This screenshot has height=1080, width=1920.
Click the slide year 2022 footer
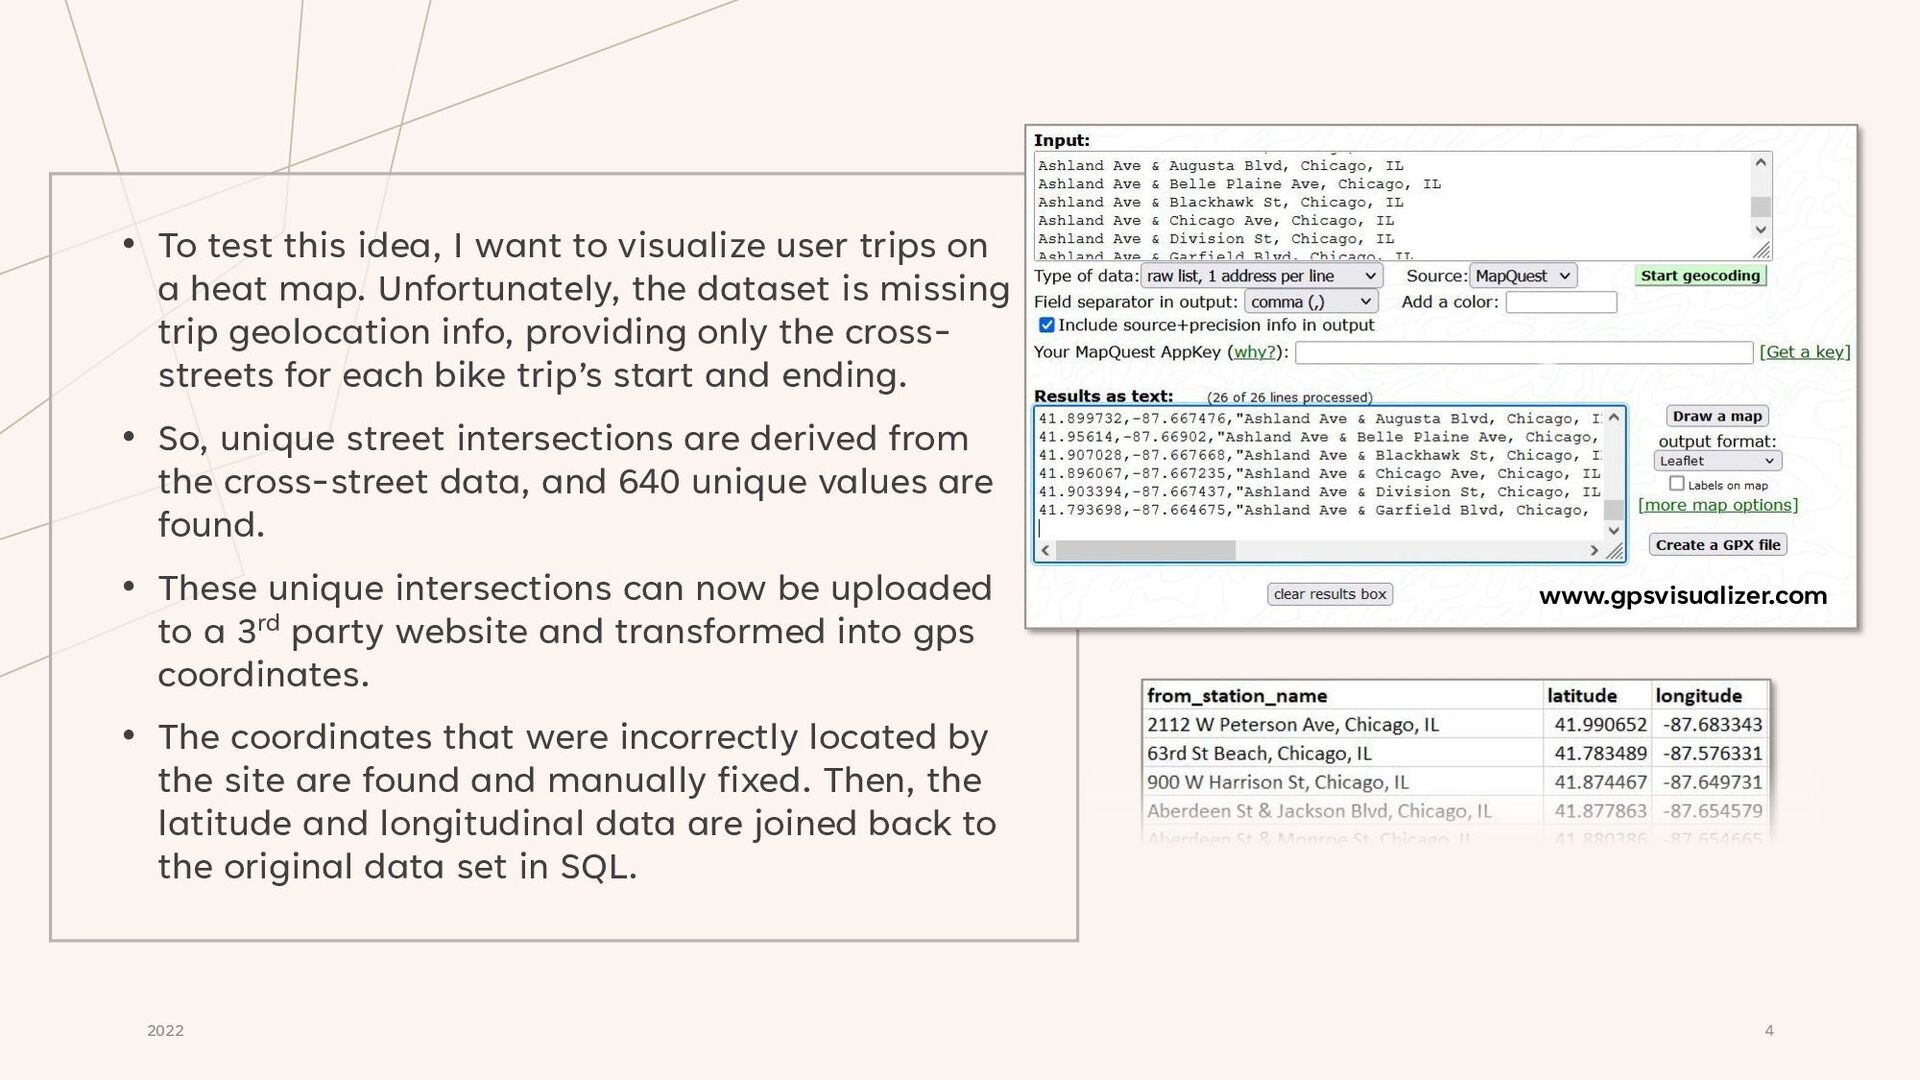pos(165,1031)
